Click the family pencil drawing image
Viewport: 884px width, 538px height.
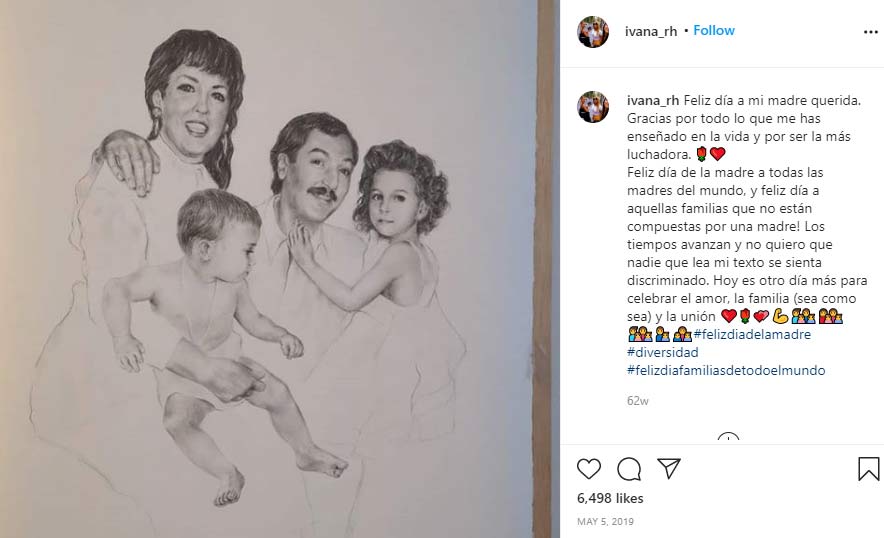click(280, 270)
